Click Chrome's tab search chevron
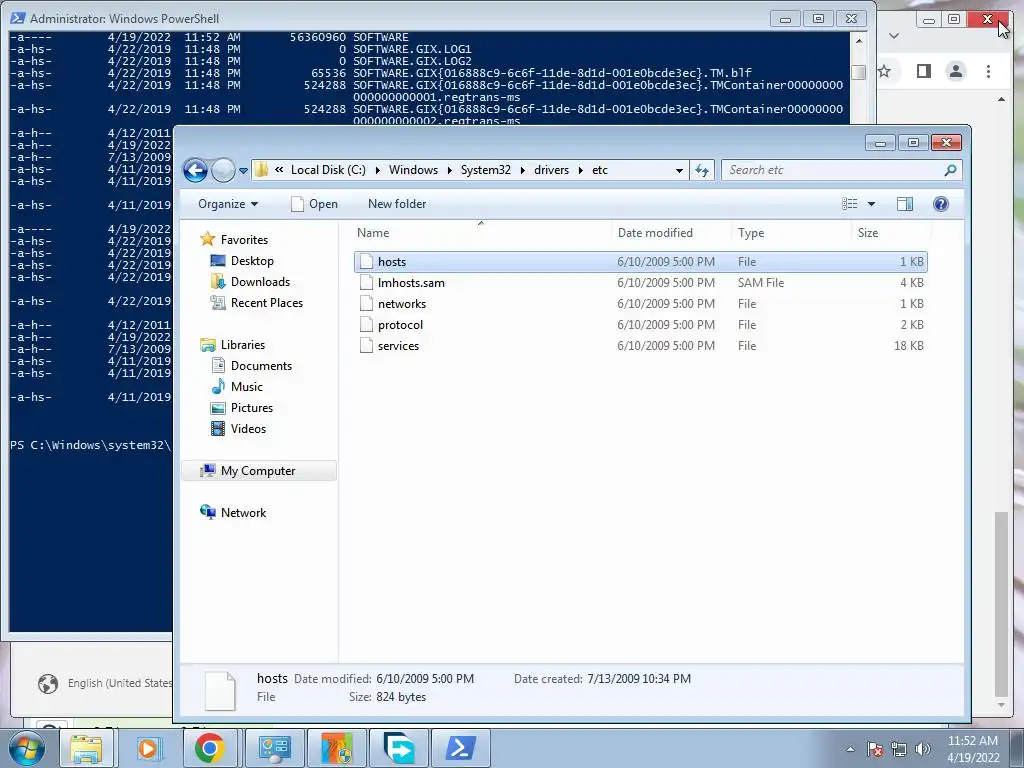The width and height of the screenshot is (1024, 768). 894,36
